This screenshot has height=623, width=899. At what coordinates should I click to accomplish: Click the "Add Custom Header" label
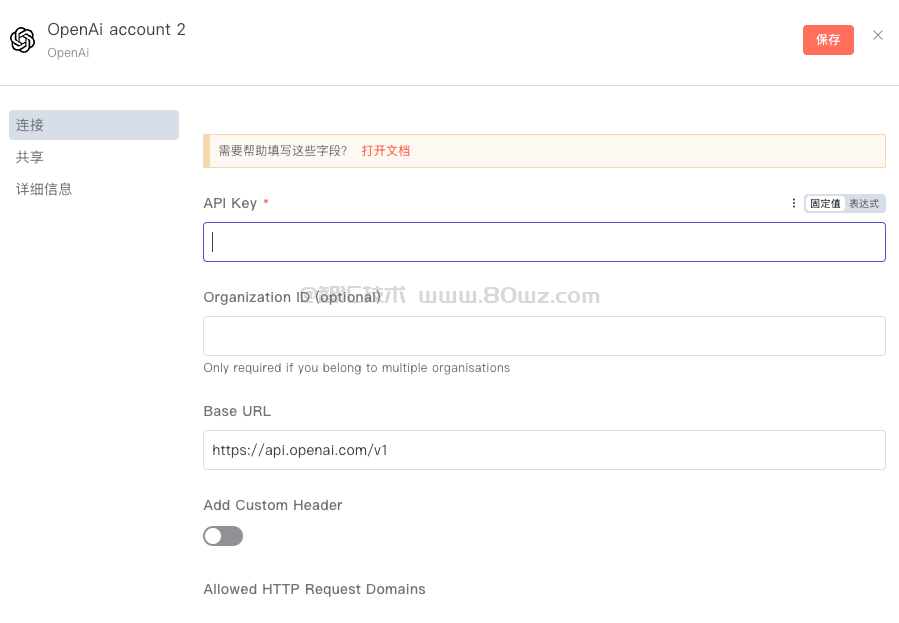(x=273, y=505)
